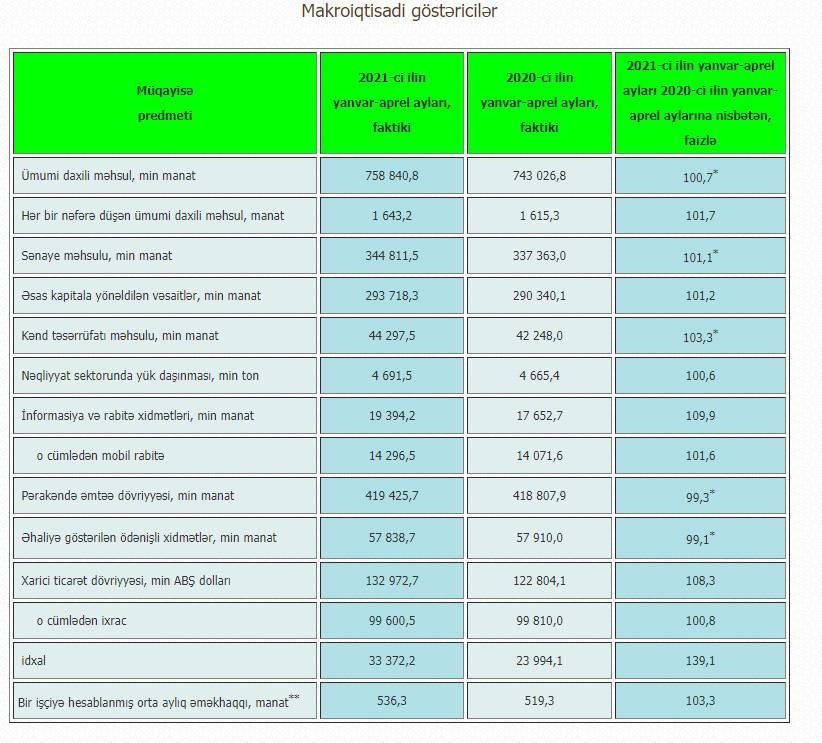Viewport: 822px width, 743px height.
Task: Select the 'Ümumi daxili məhsul, min manat' row label
Action: click(108, 176)
